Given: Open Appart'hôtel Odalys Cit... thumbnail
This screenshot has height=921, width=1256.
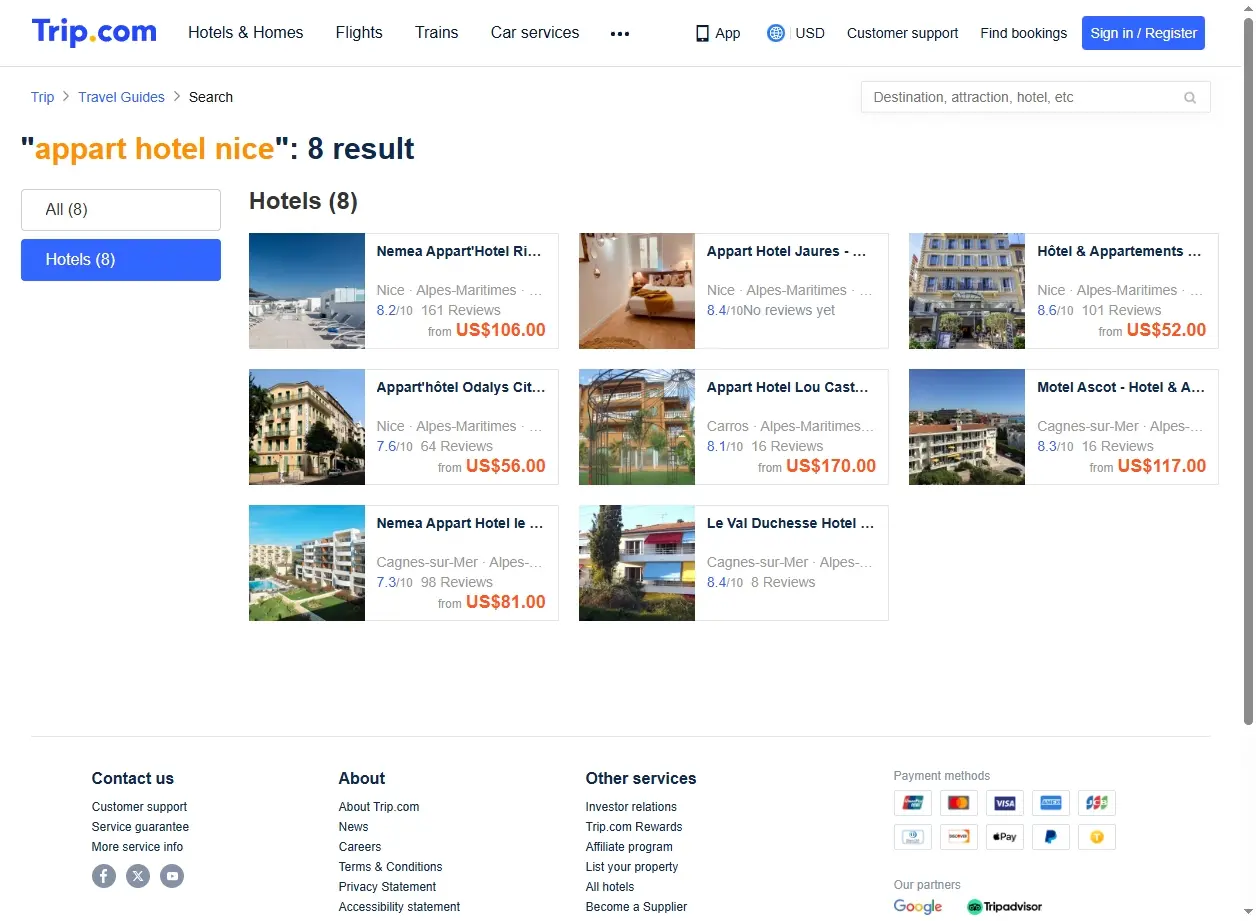Looking at the screenshot, I should (x=307, y=427).
